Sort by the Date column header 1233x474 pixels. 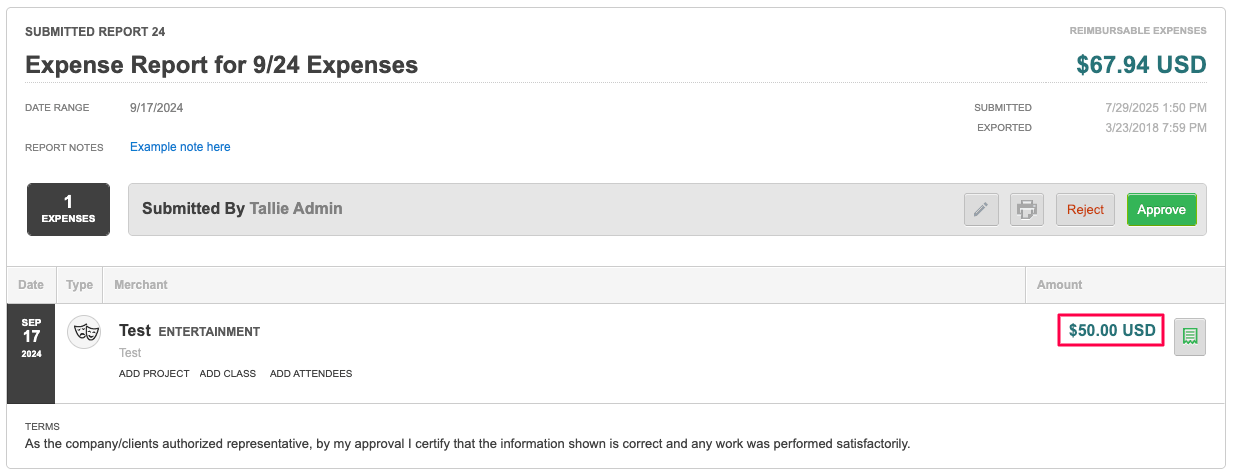tap(31, 285)
